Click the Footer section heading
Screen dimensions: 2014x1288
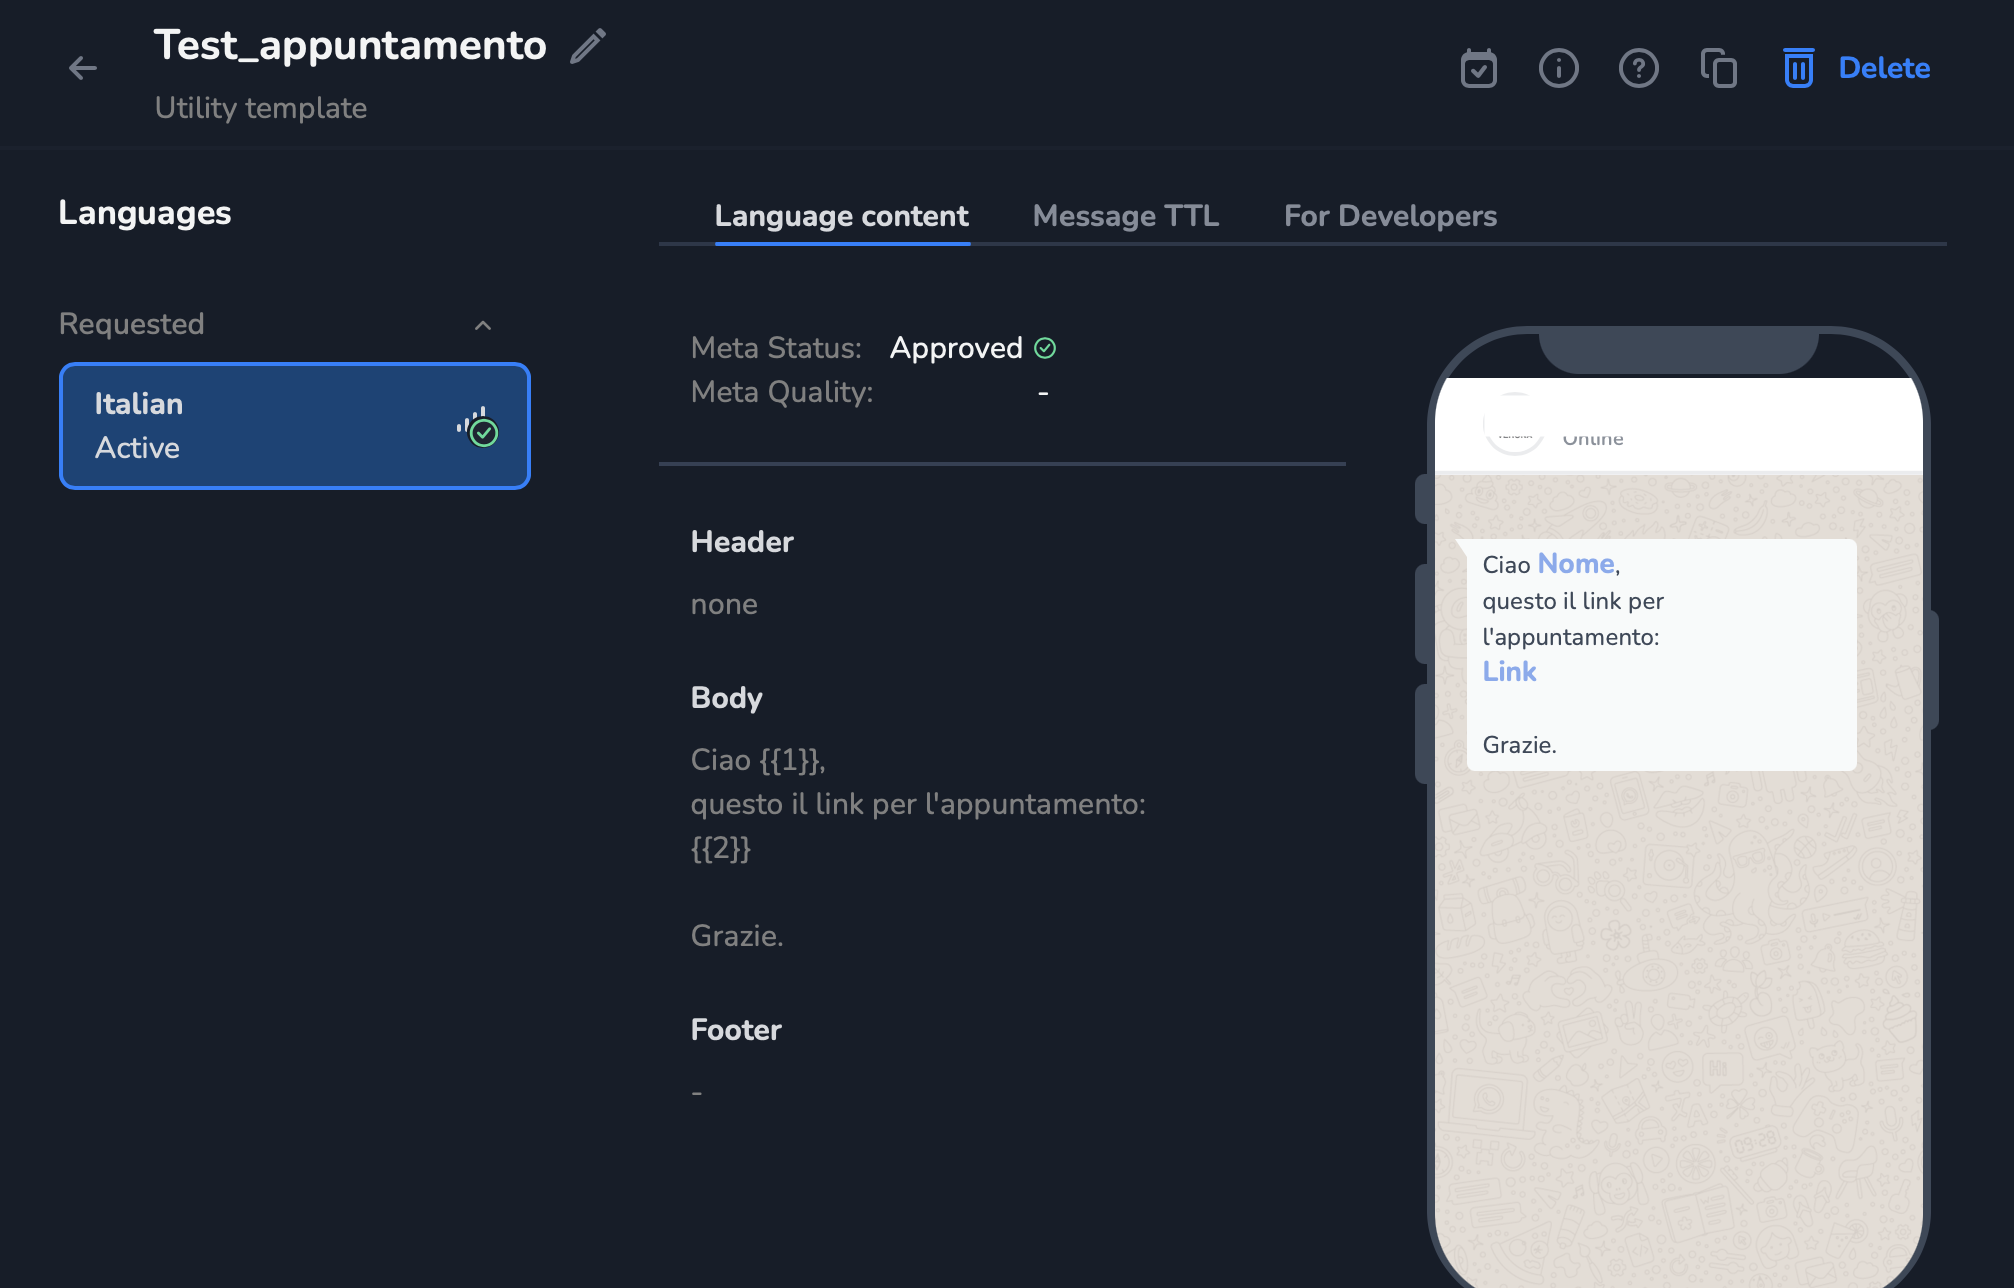coord(736,1030)
